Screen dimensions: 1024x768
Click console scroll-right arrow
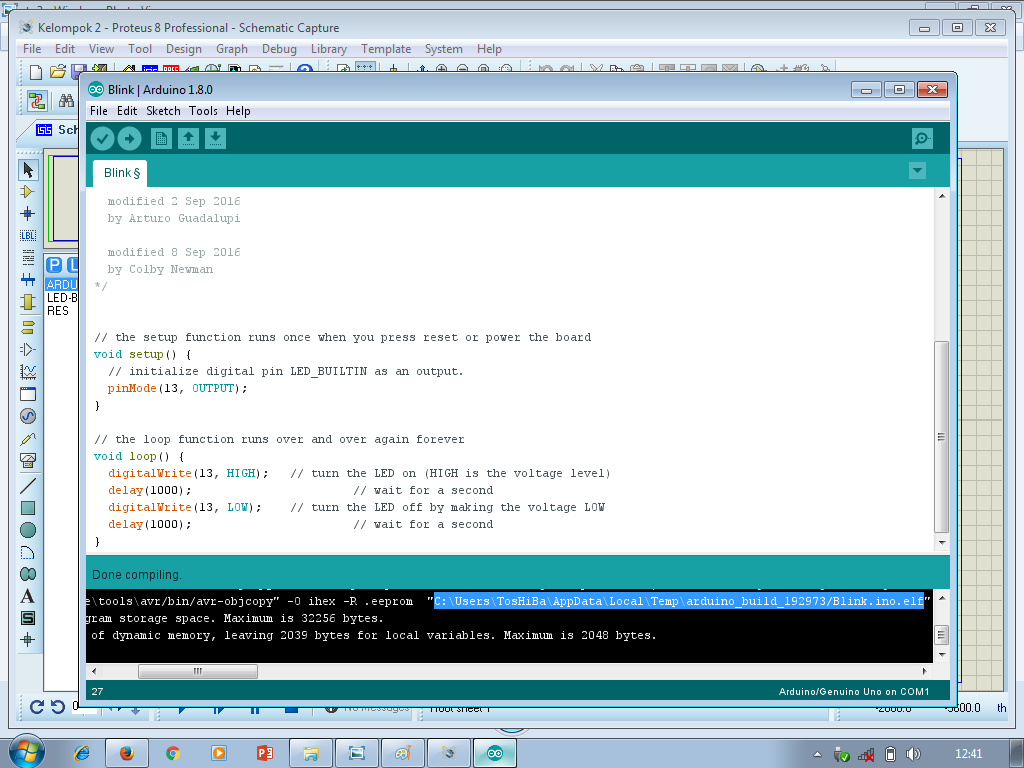pos(924,671)
